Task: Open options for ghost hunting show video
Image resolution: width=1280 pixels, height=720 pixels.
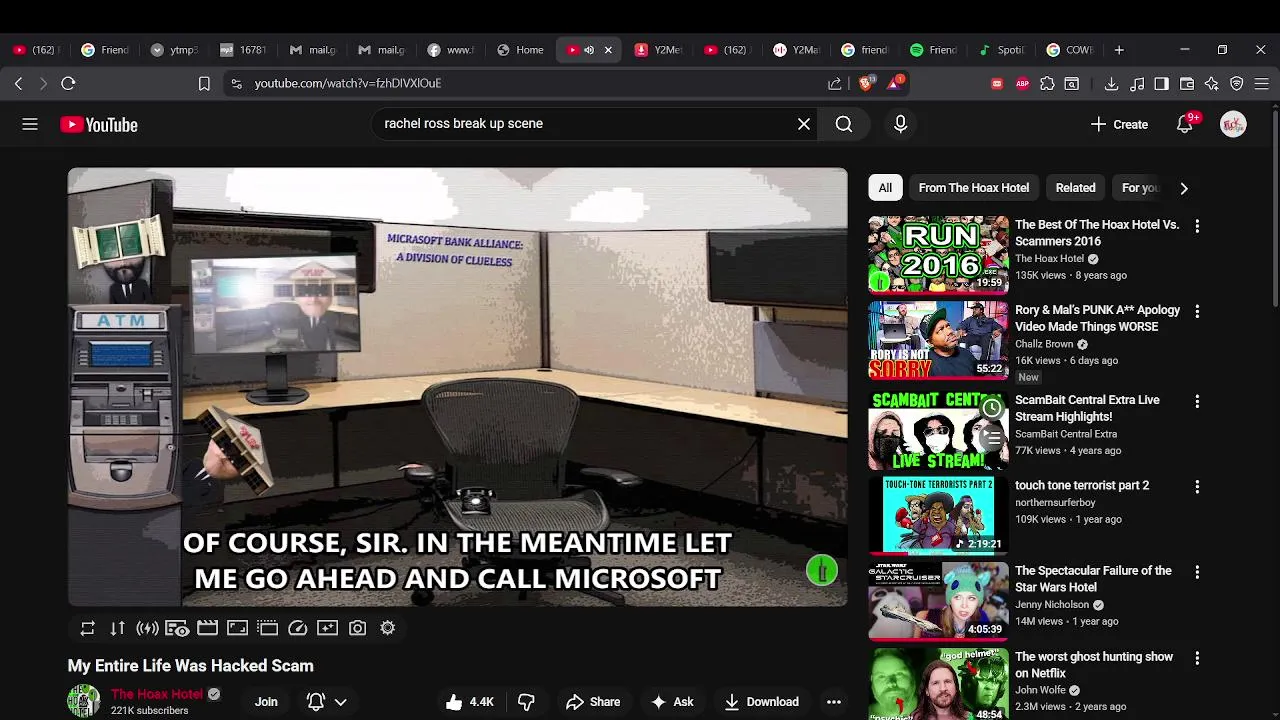Action: [1197, 658]
